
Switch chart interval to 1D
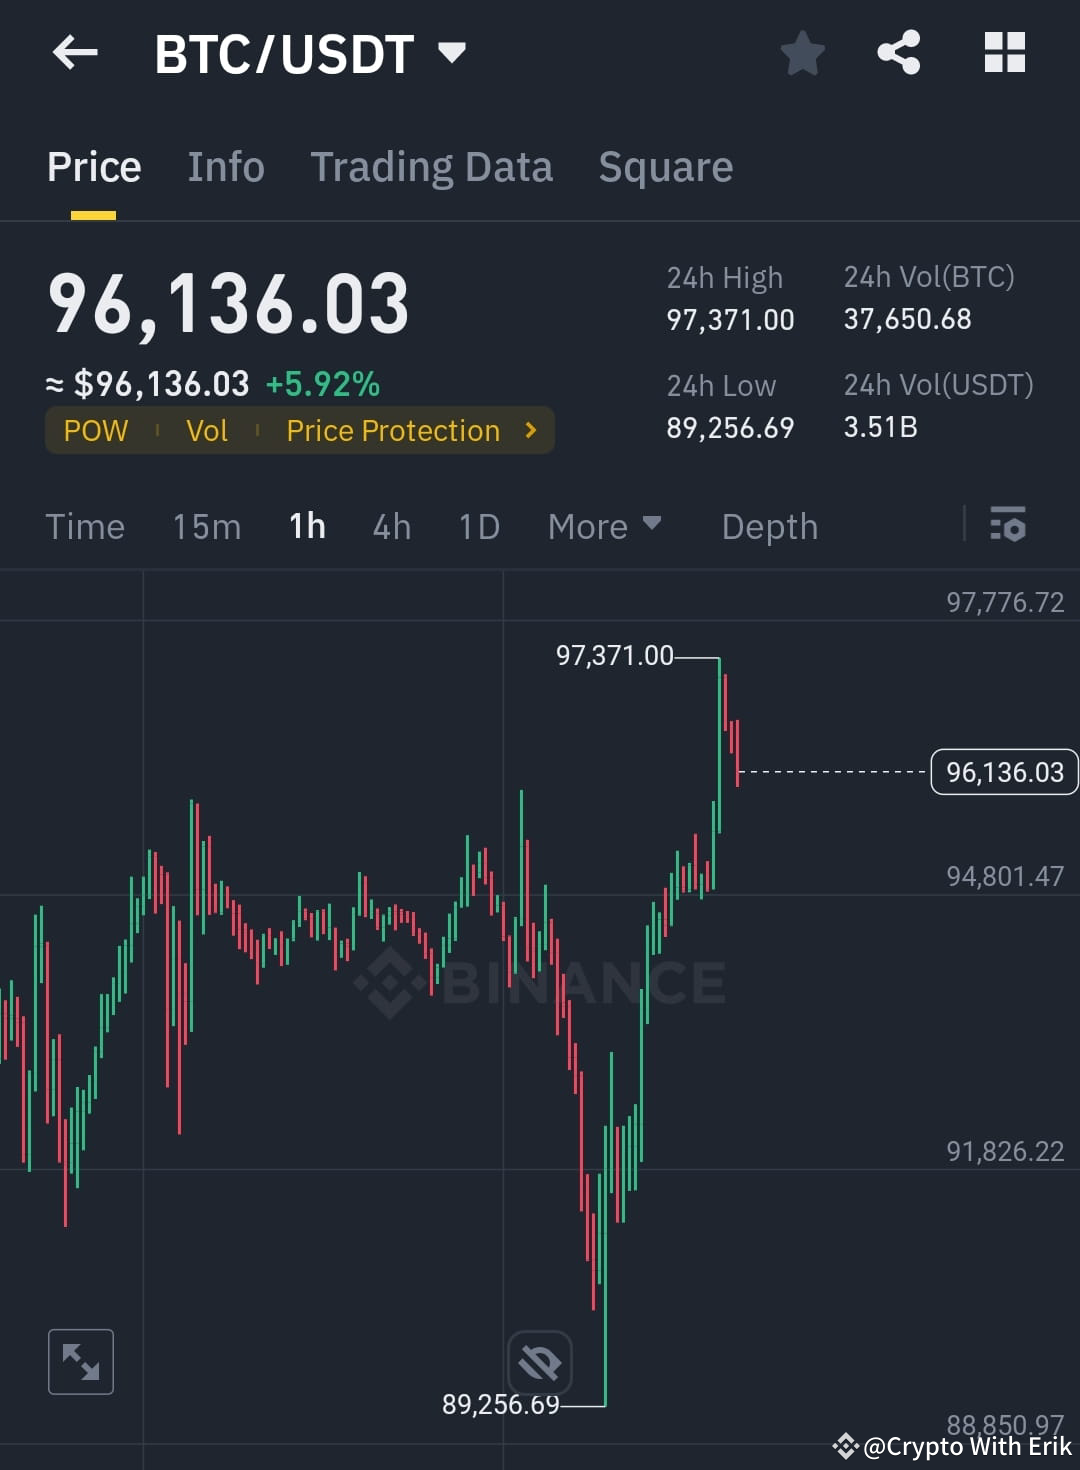(x=478, y=525)
